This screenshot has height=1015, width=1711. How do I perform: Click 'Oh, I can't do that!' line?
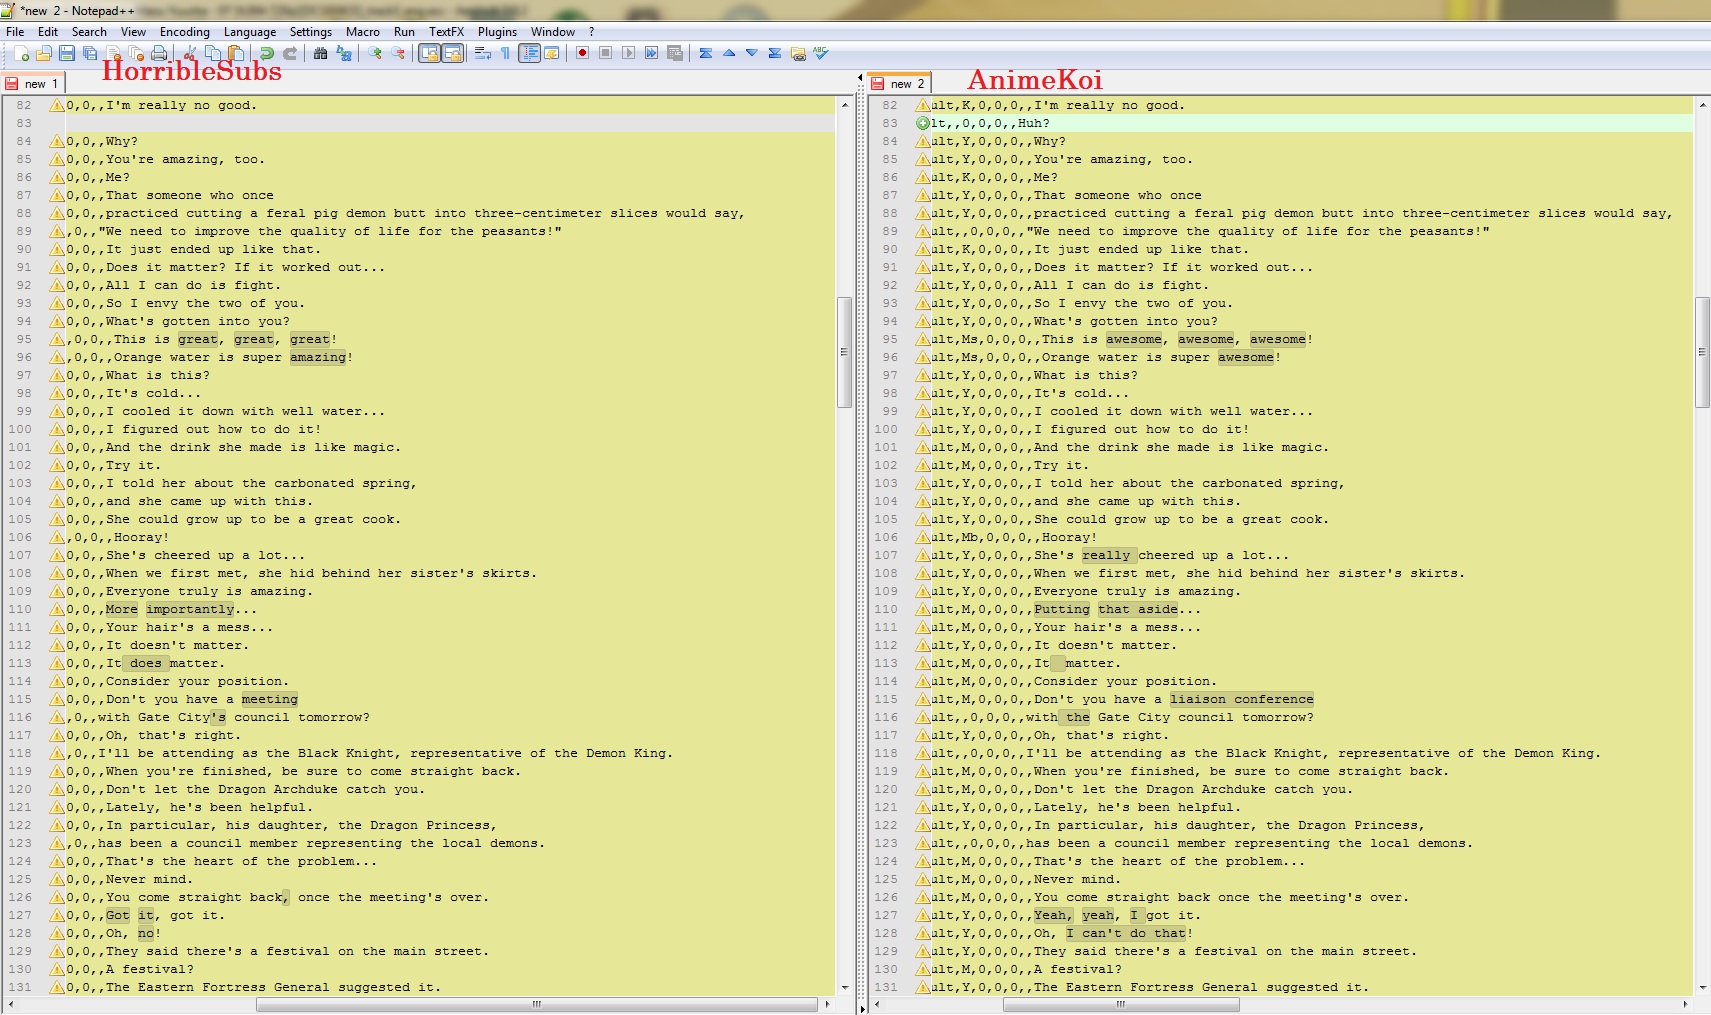pos(1114,933)
